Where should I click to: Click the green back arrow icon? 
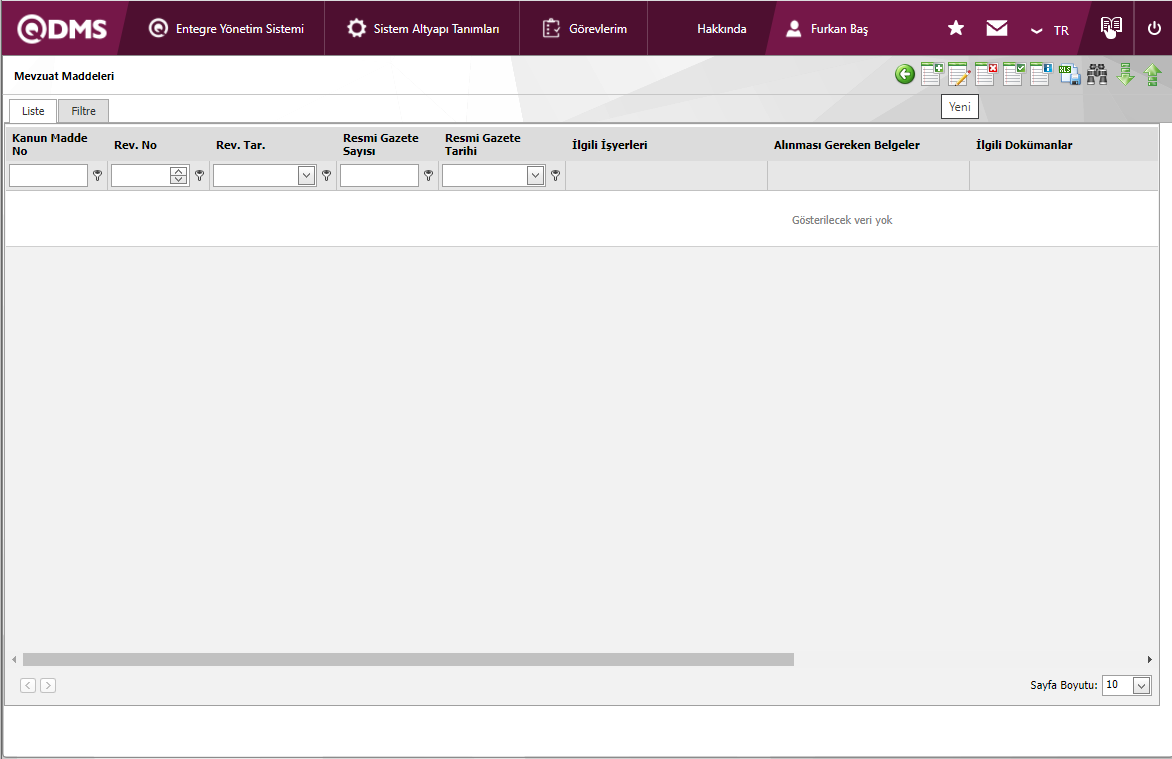tap(904, 74)
